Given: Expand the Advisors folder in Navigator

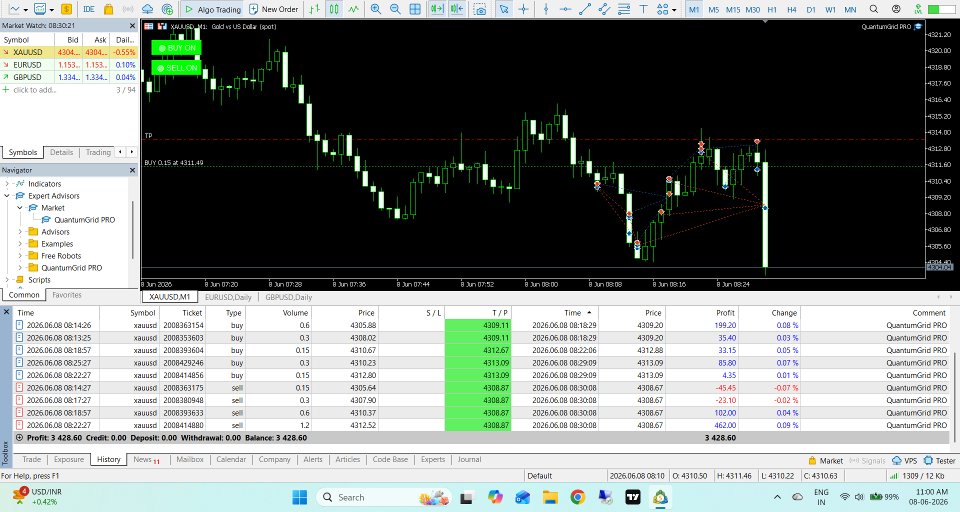Looking at the screenshot, I should point(20,232).
